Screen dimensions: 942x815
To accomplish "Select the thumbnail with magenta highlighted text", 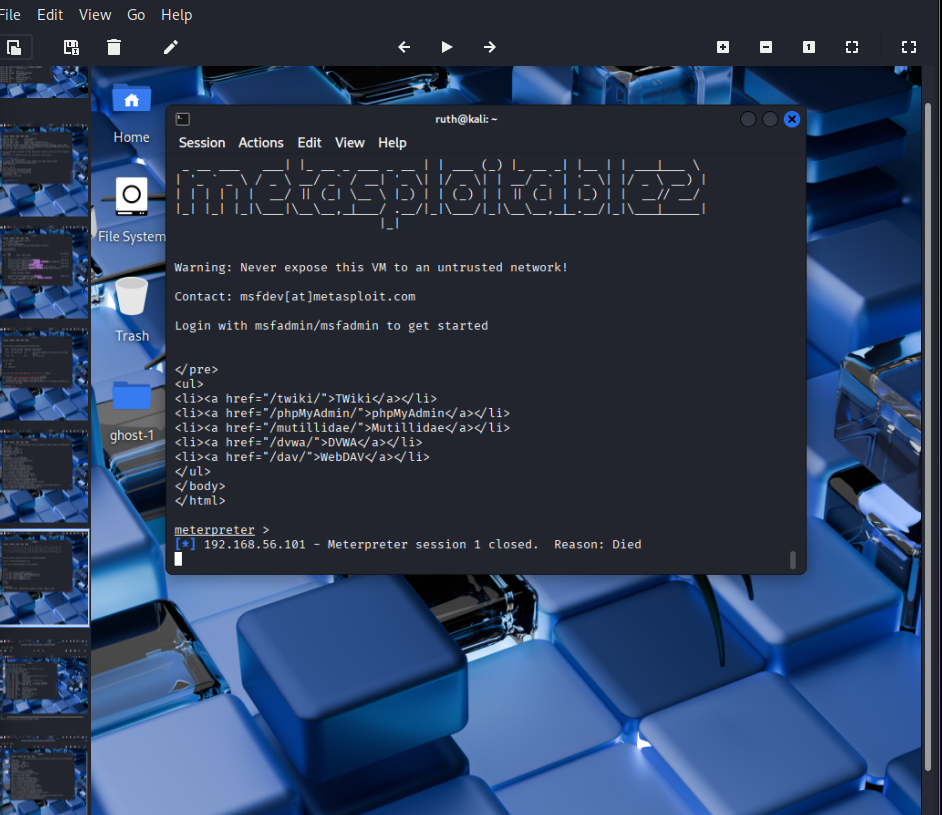I will tap(44, 271).
